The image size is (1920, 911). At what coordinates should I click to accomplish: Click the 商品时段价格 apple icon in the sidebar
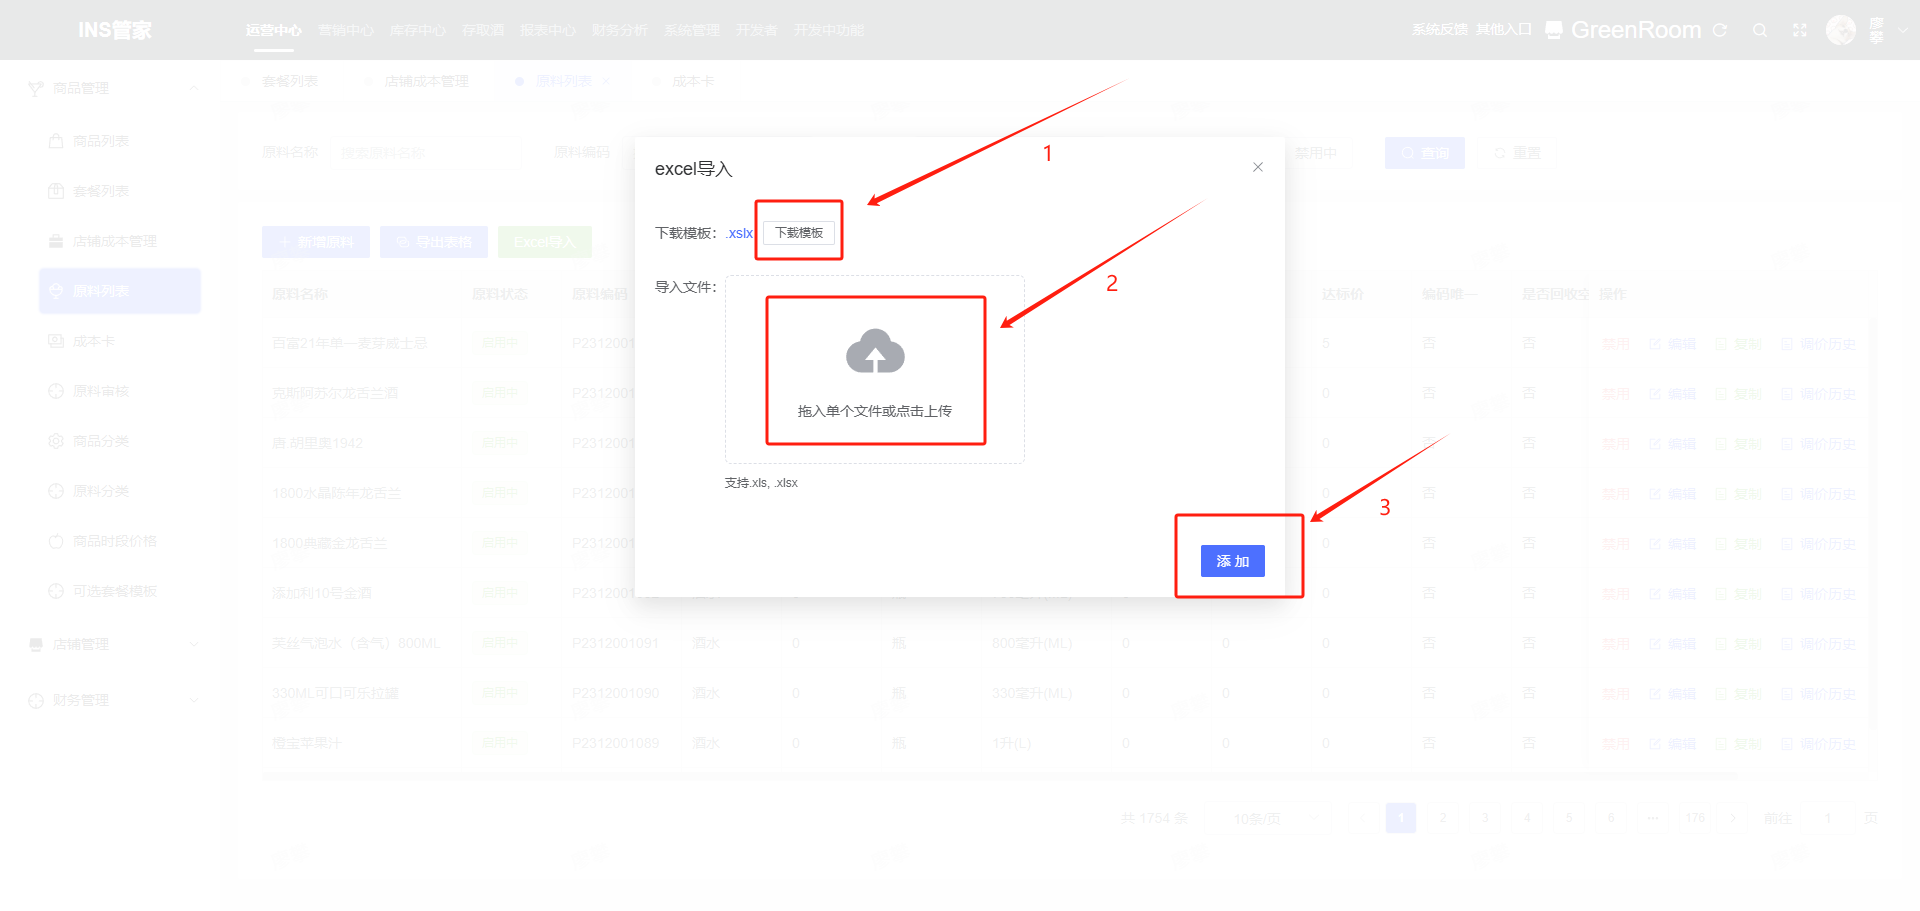56,541
